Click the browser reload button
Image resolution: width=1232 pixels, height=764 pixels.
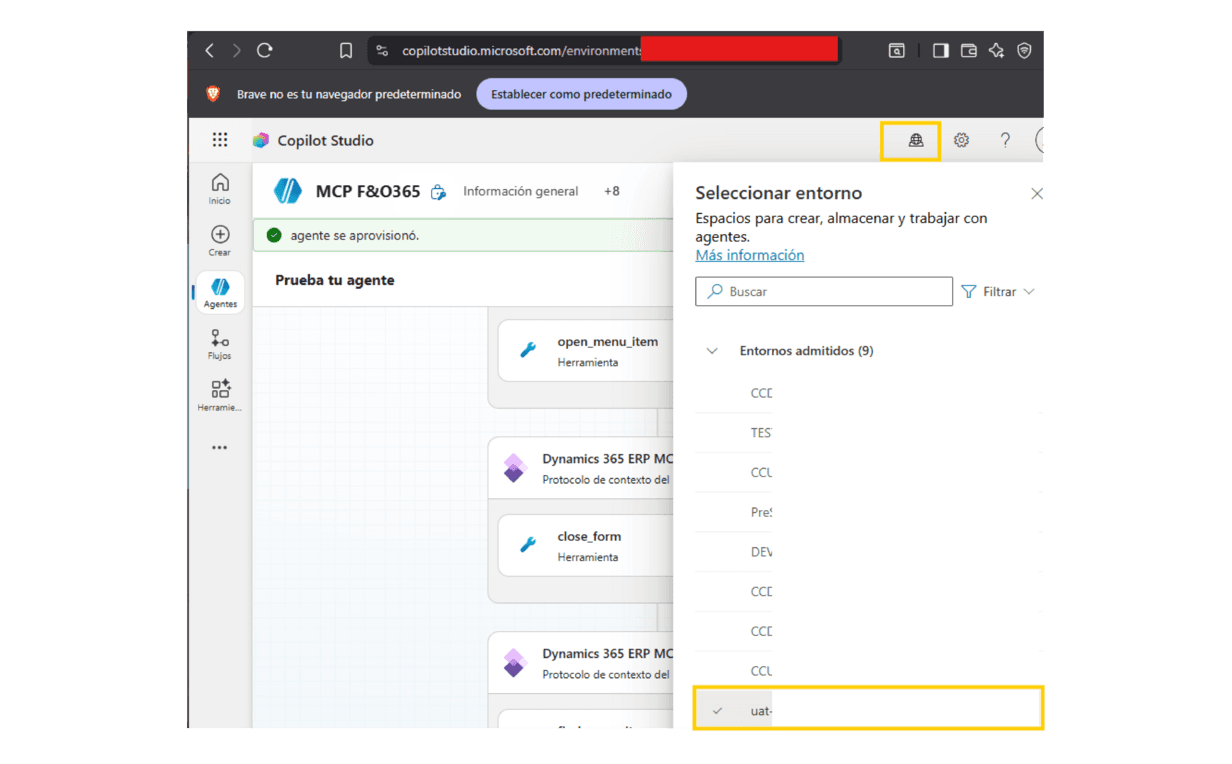(x=265, y=50)
